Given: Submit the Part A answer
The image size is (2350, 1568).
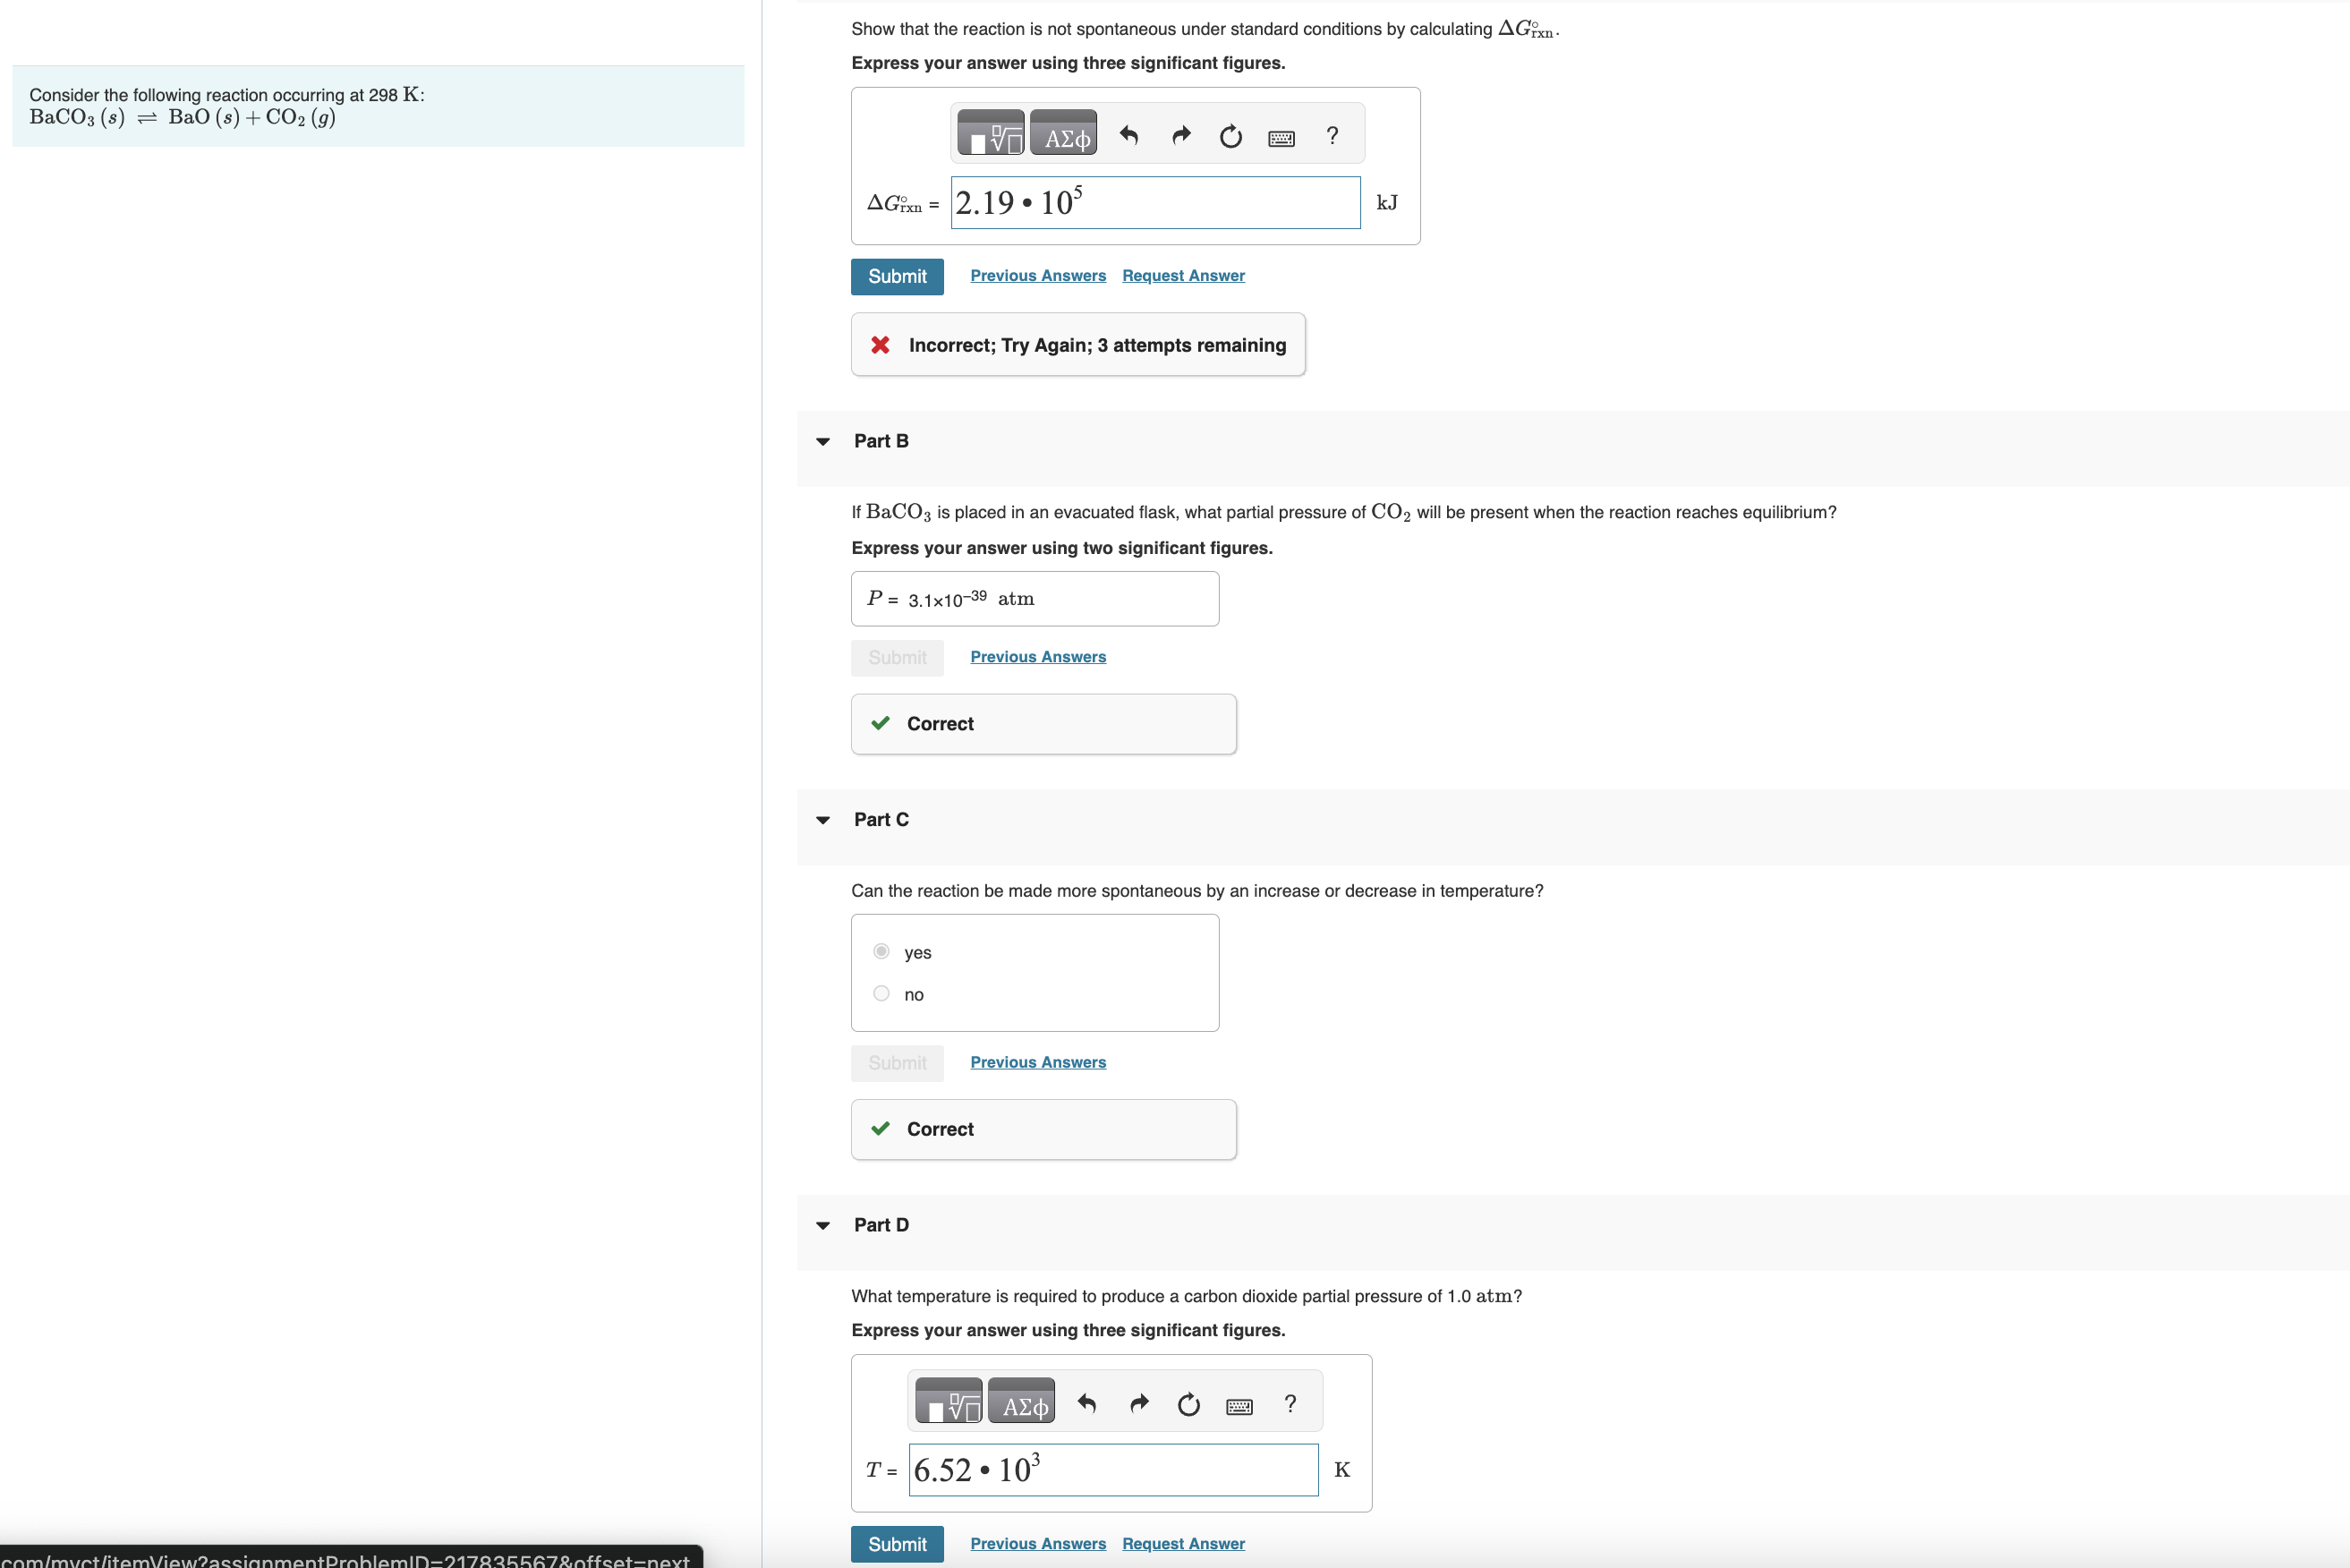Looking at the screenshot, I should [x=896, y=276].
